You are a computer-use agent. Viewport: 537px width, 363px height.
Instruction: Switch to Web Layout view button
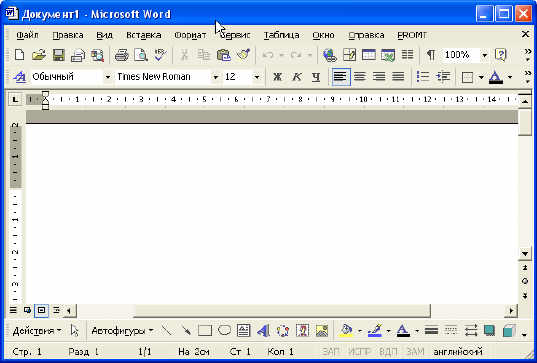27,310
